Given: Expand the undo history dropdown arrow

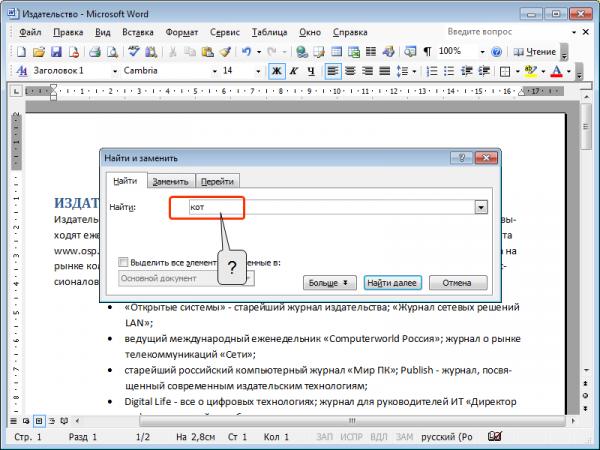Looking at the screenshot, I should pos(259,52).
